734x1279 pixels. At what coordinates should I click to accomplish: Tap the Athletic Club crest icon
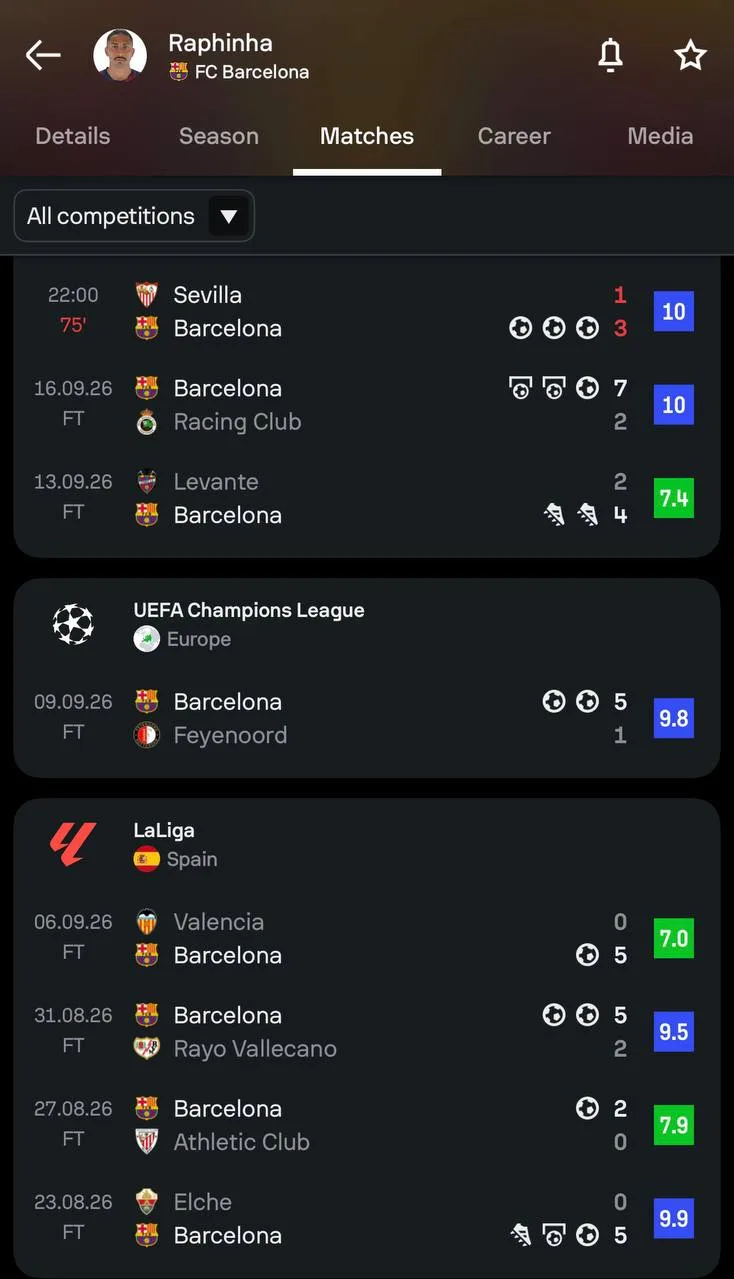click(147, 1142)
